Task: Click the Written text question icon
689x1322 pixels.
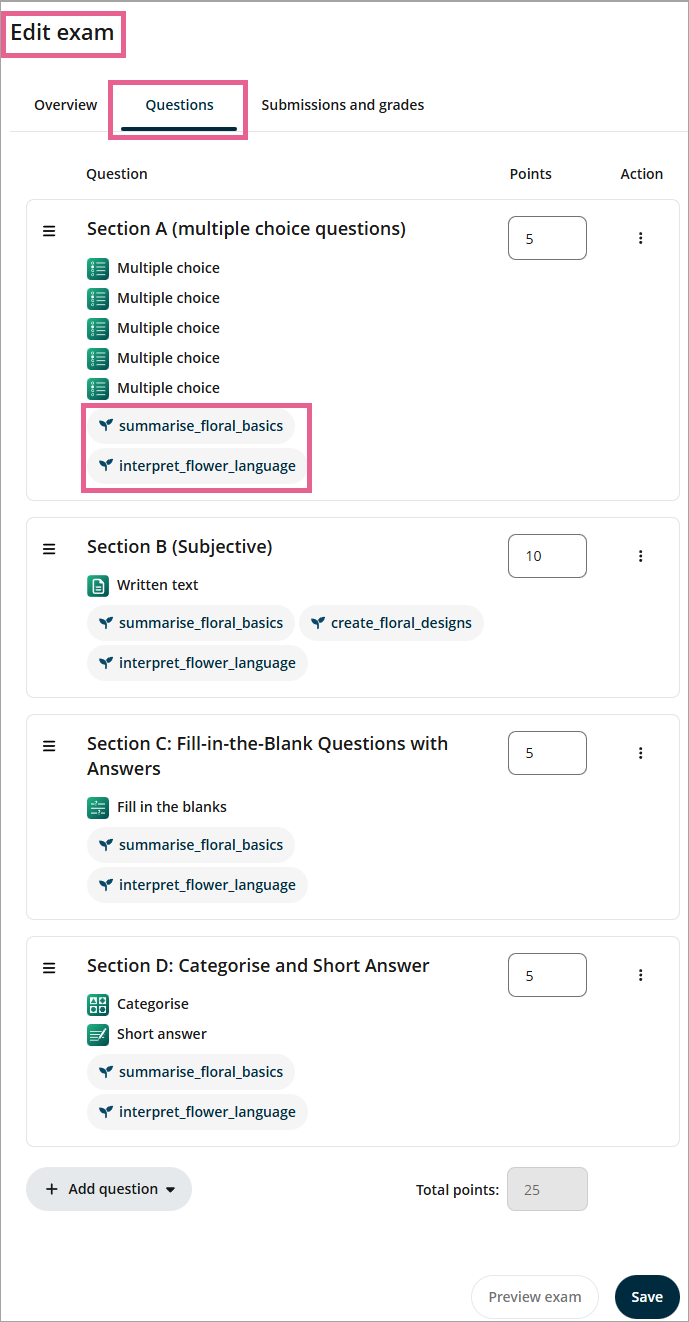Action: 98,586
